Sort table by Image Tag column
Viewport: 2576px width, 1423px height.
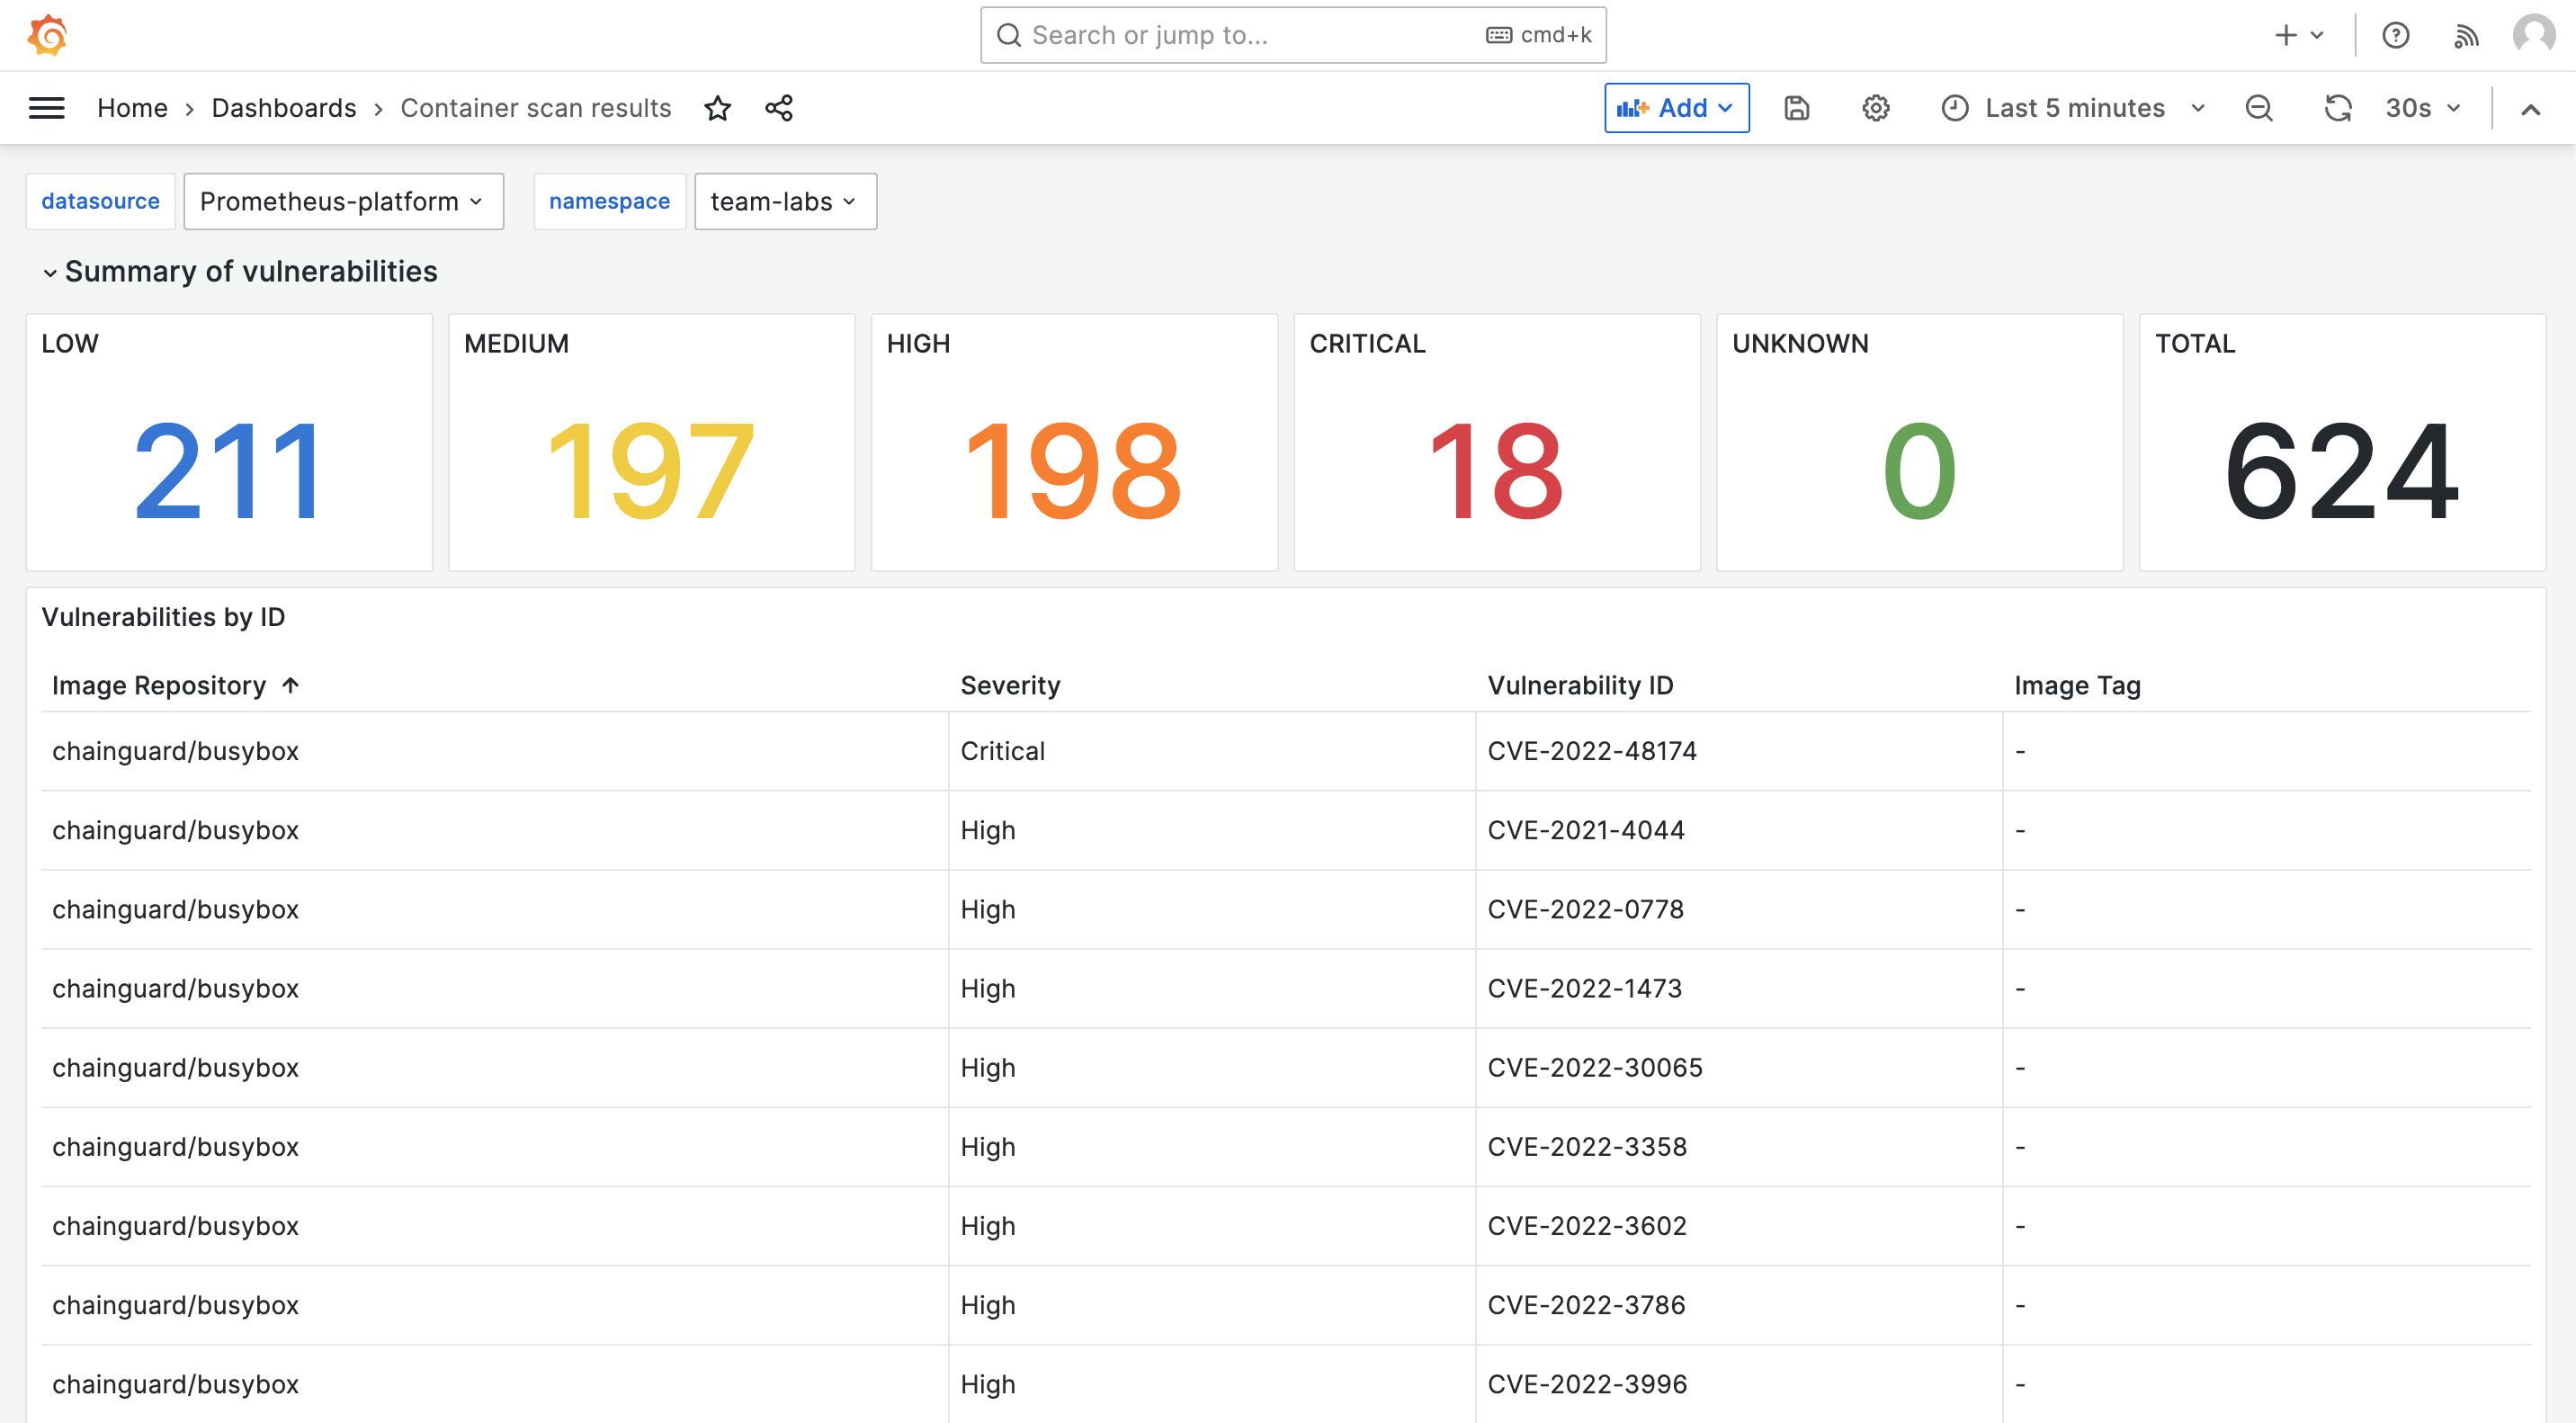[x=2077, y=685]
